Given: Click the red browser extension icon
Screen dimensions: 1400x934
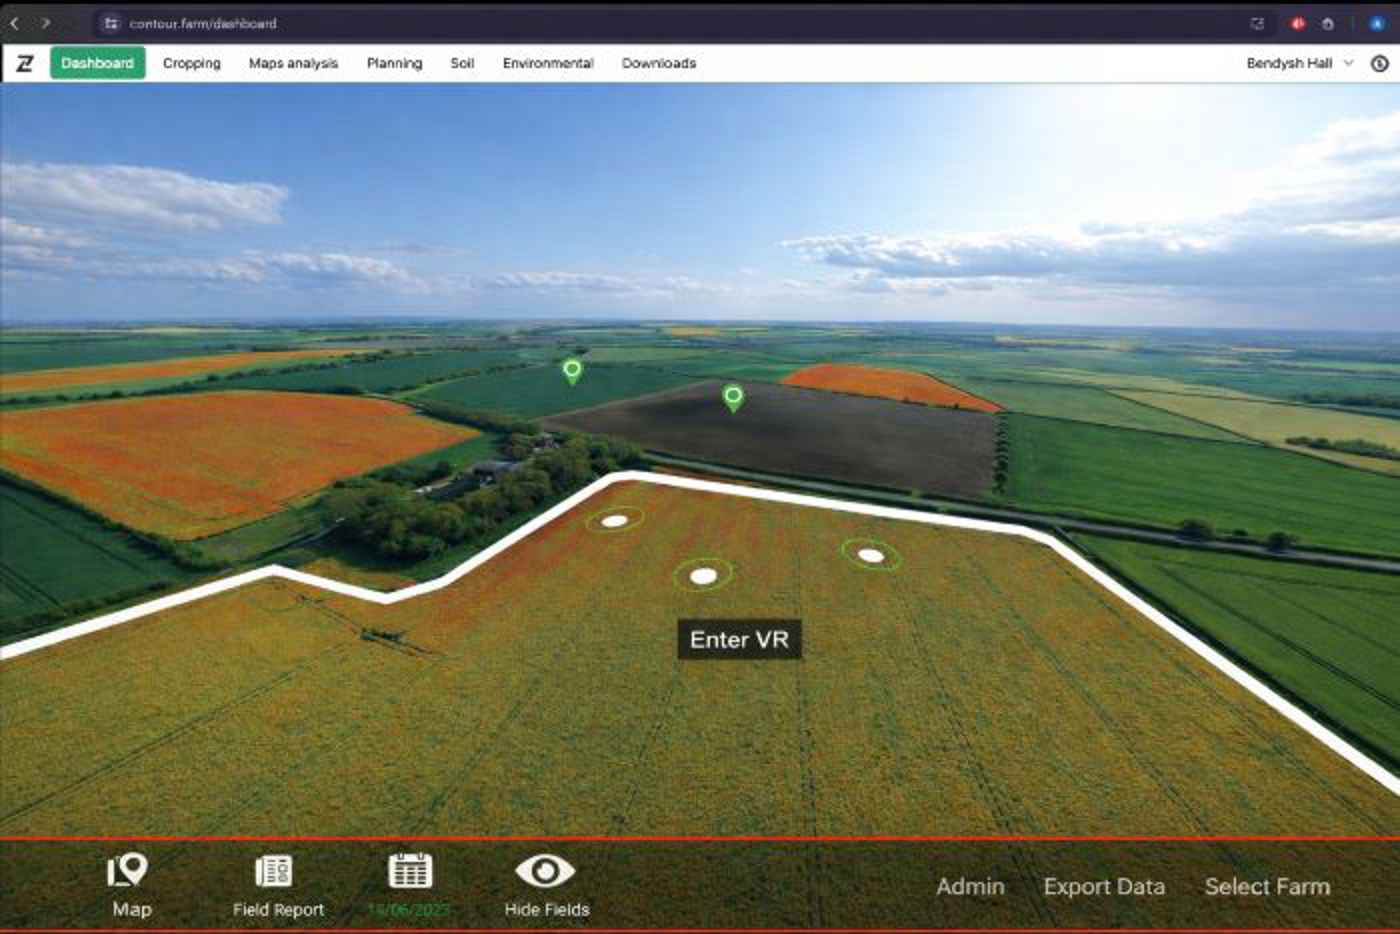Looking at the screenshot, I should click(1298, 23).
